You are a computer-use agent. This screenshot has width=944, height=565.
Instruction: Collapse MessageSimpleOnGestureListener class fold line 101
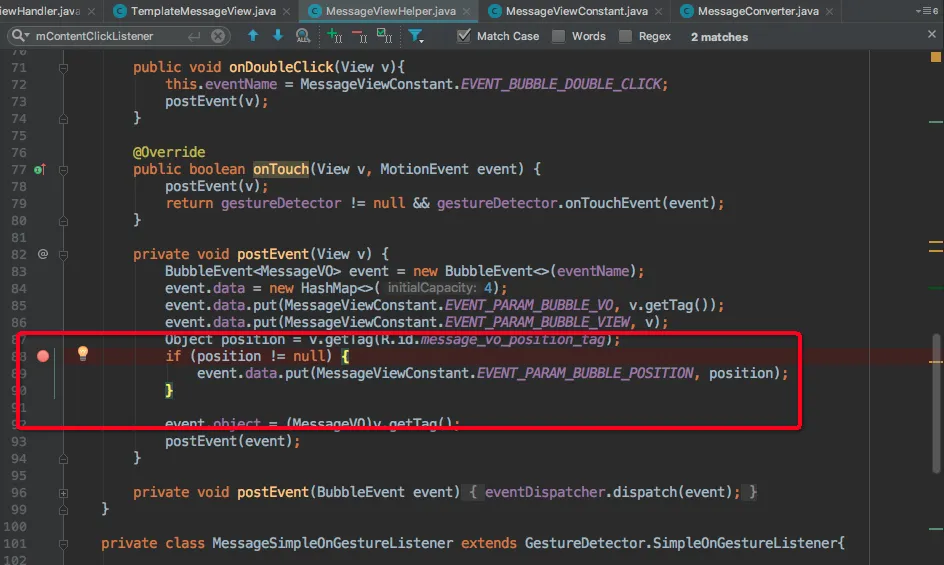point(63,544)
